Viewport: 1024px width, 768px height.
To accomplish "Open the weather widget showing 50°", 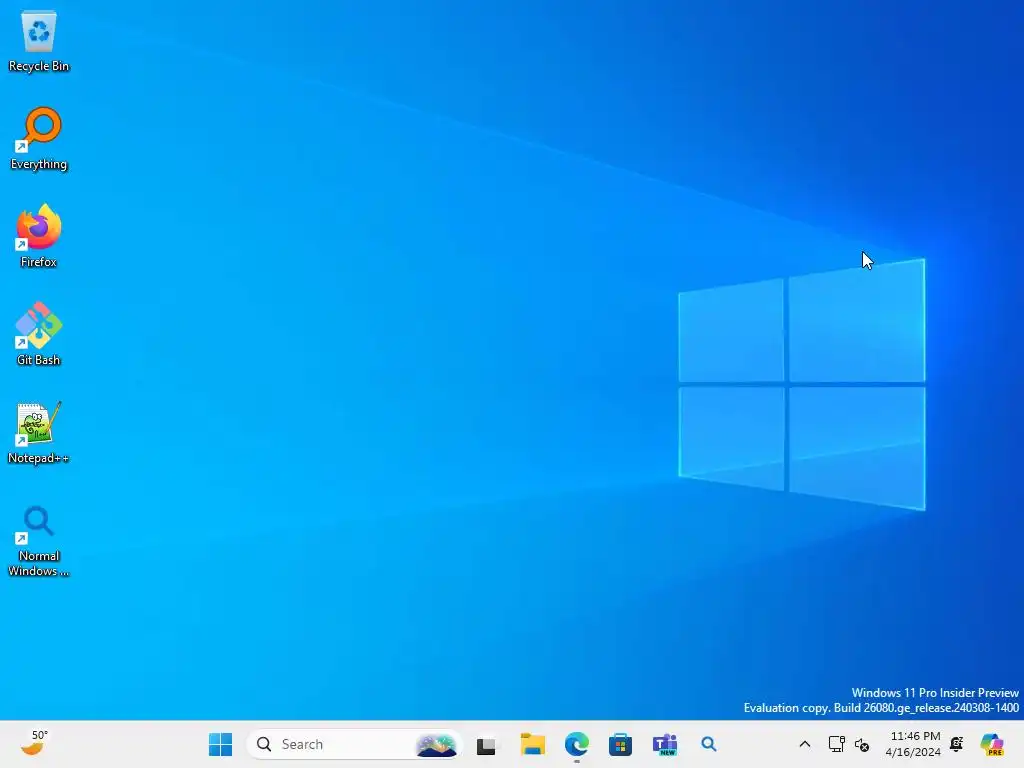I will tap(35, 743).
